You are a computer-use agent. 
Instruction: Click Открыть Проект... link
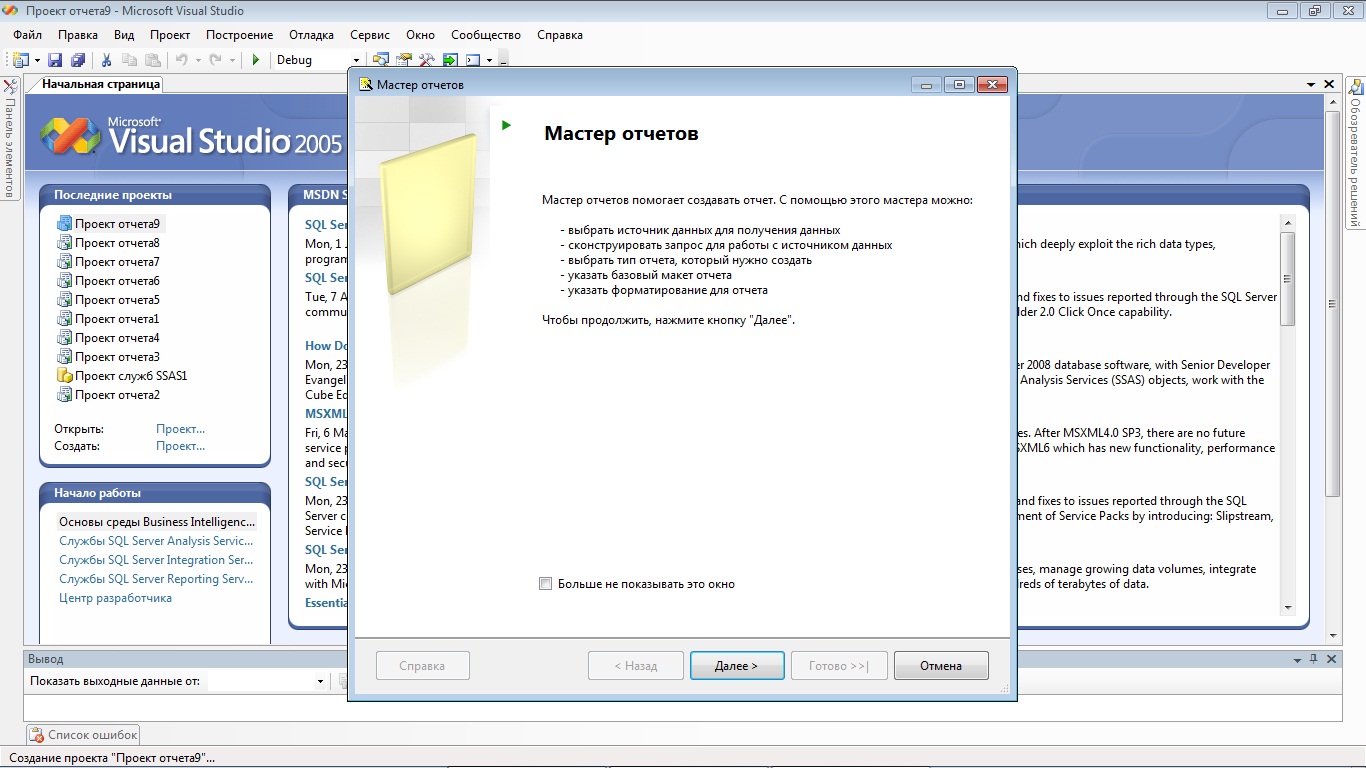(x=180, y=429)
